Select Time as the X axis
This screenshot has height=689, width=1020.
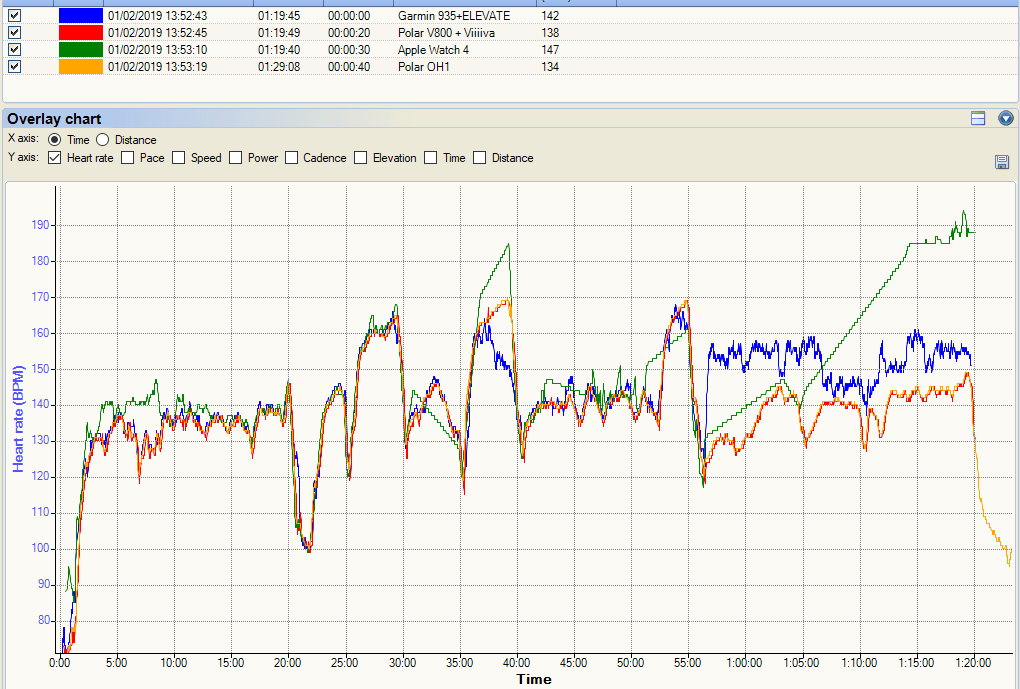click(55, 140)
